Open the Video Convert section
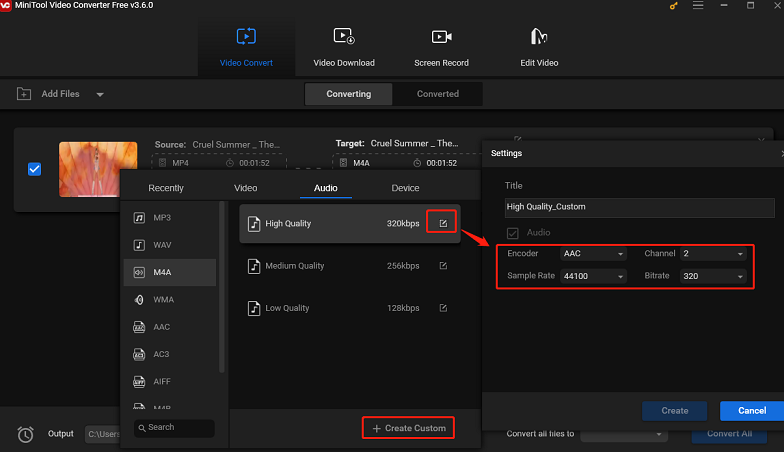 [x=246, y=48]
